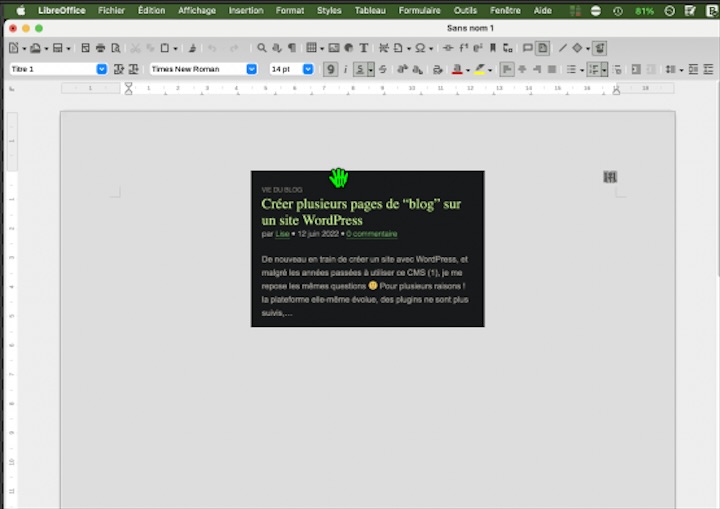Open the 14 pt font size dropdown
This screenshot has height=509, width=720.
click(x=307, y=69)
